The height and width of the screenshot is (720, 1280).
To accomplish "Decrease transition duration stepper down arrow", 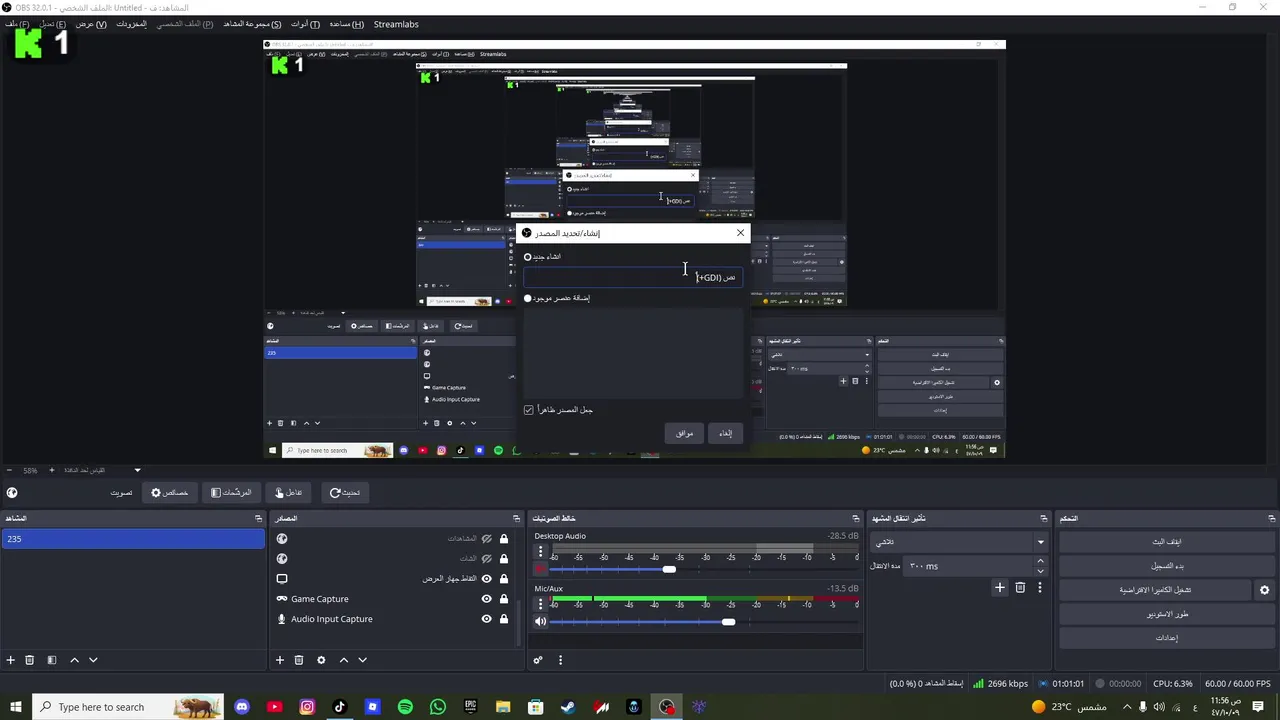I will [x=1040, y=571].
